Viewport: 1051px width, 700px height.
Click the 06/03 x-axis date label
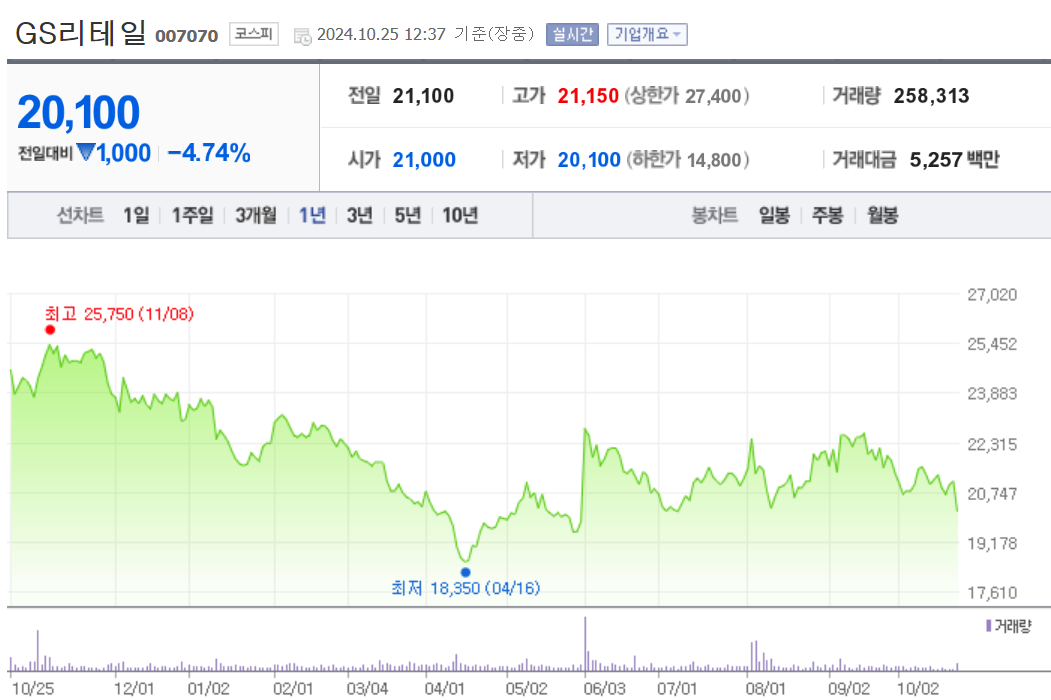pos(604,689)
